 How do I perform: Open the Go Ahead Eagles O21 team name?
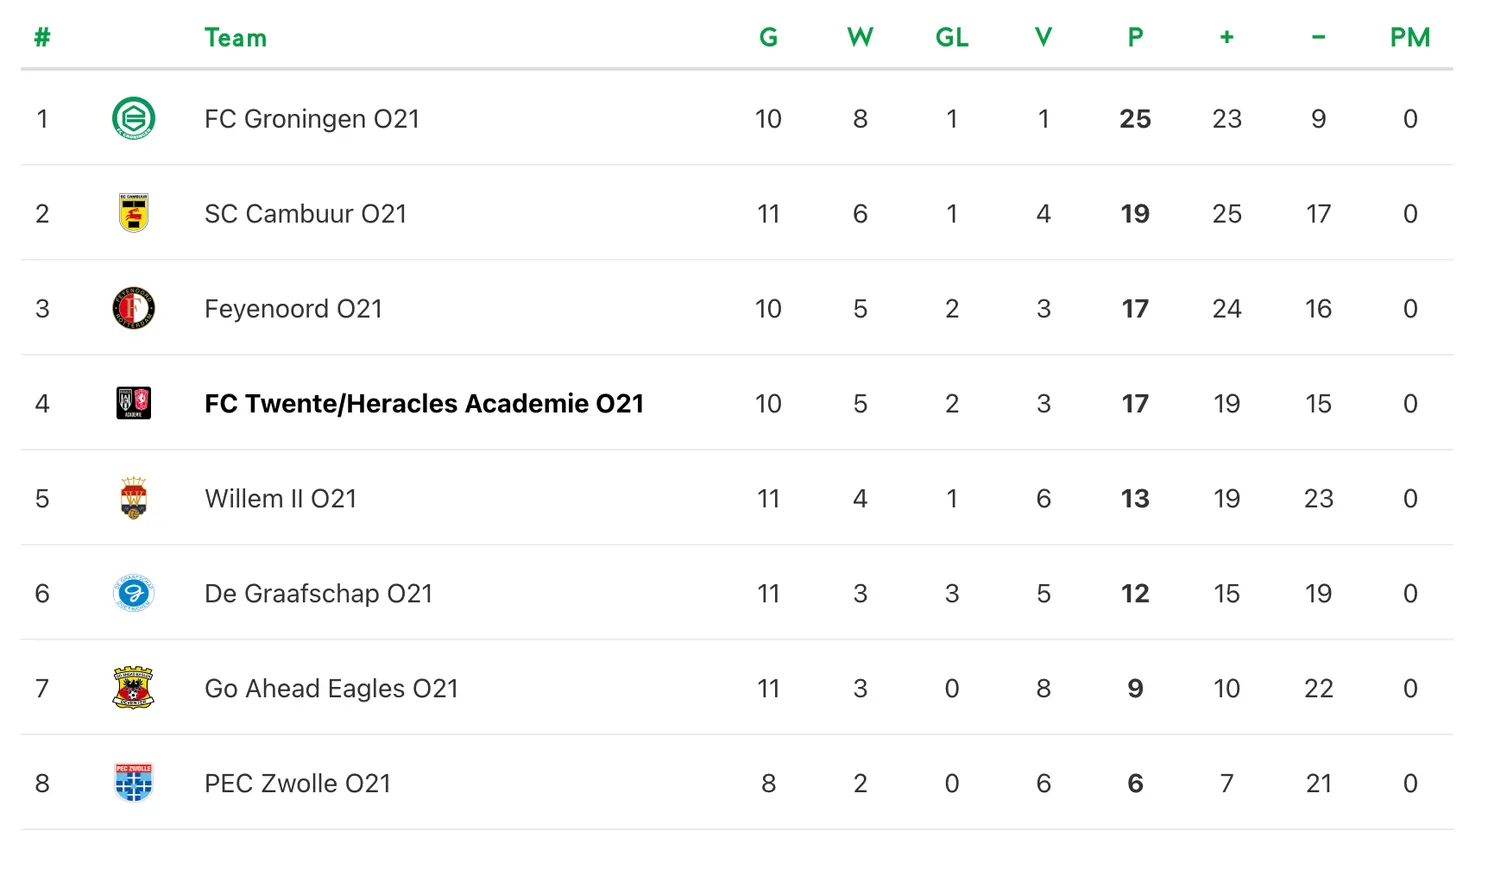point(331,689)
